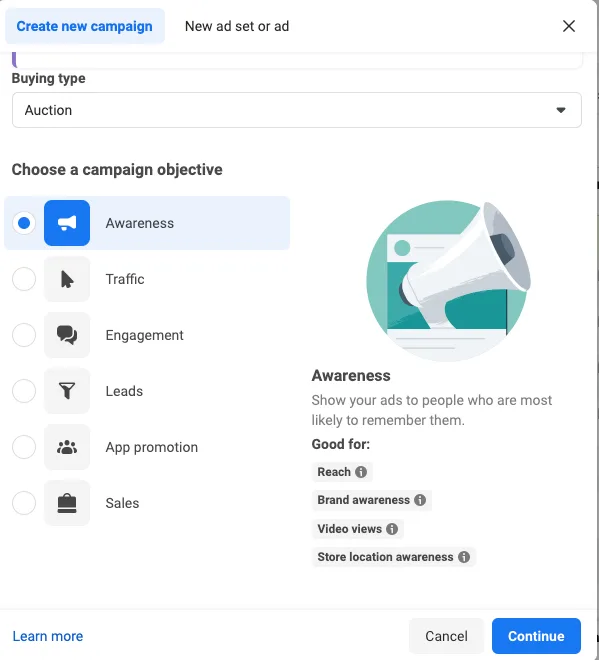This screenshot has width=599, height=660.
Task: Select the Engagement radio button
Action: [x=24, y=335]
